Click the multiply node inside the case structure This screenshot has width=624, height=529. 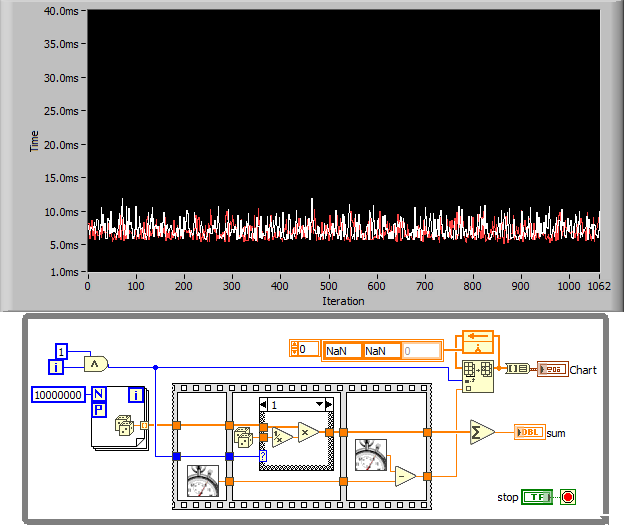308,433
